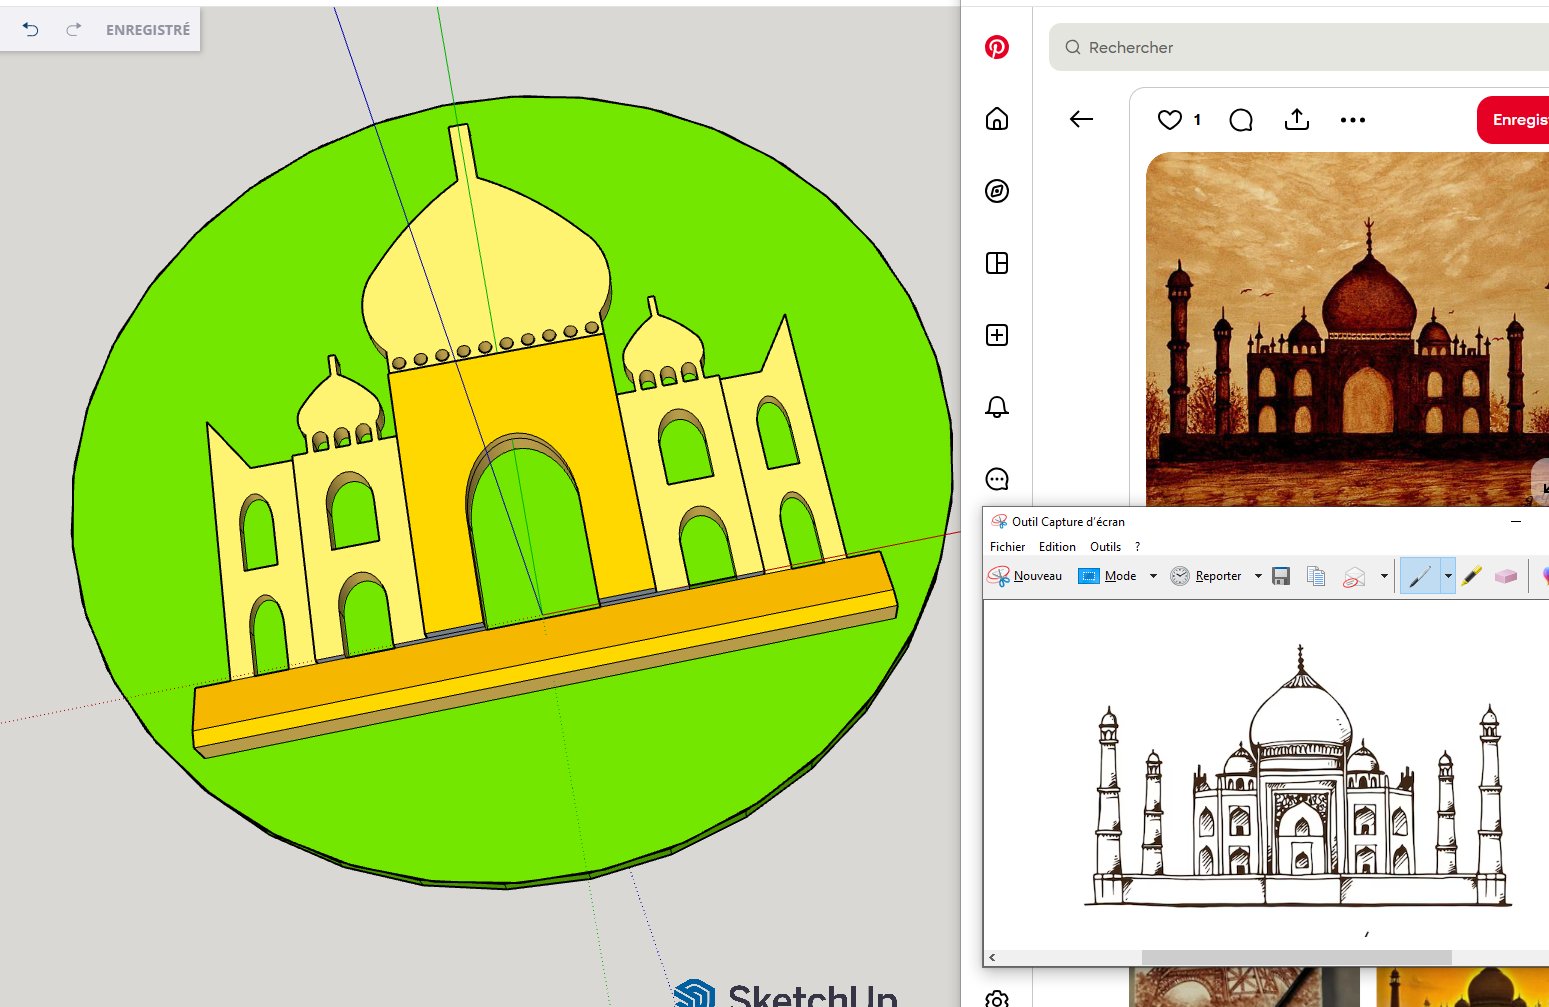Select the Eraser tool in Snipping Tool
Screen dimensions: 1549x1007
tap(1506, 576)
